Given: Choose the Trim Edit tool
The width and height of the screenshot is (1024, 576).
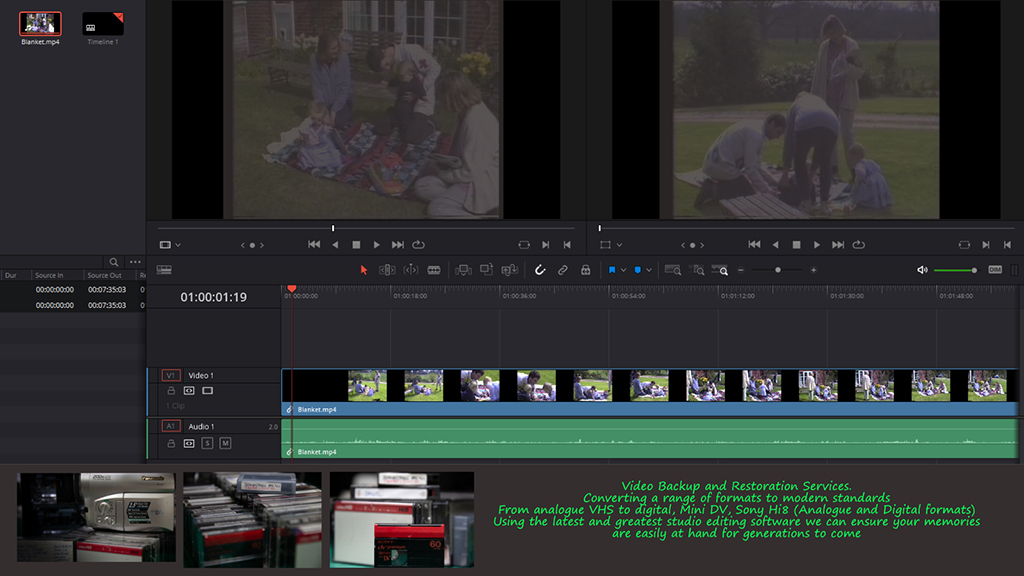Looking at the screenshot, I should pyautogui.click(x=387, y=270).
